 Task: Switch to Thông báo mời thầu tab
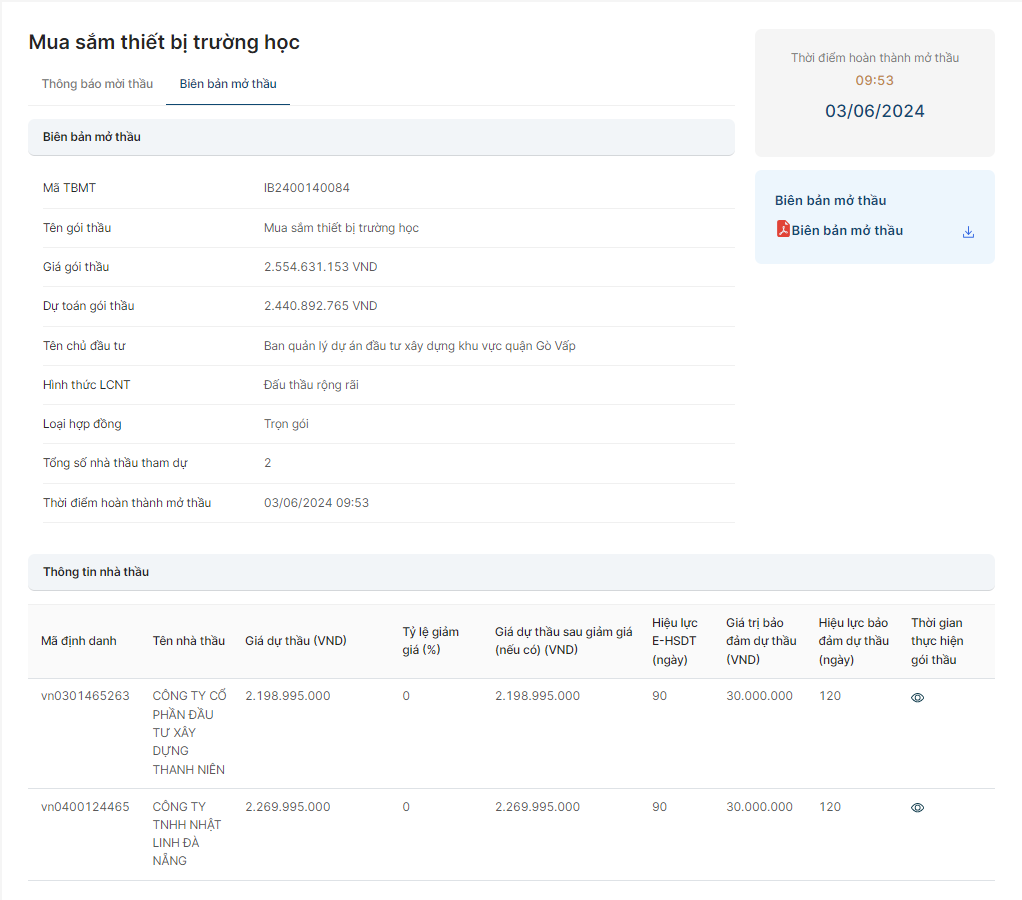tap(97, 84)
